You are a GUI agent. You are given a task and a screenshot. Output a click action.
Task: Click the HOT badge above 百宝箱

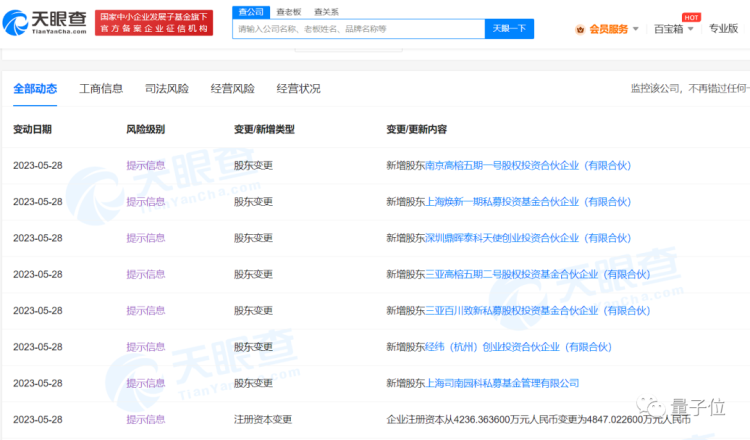(690, 17)
